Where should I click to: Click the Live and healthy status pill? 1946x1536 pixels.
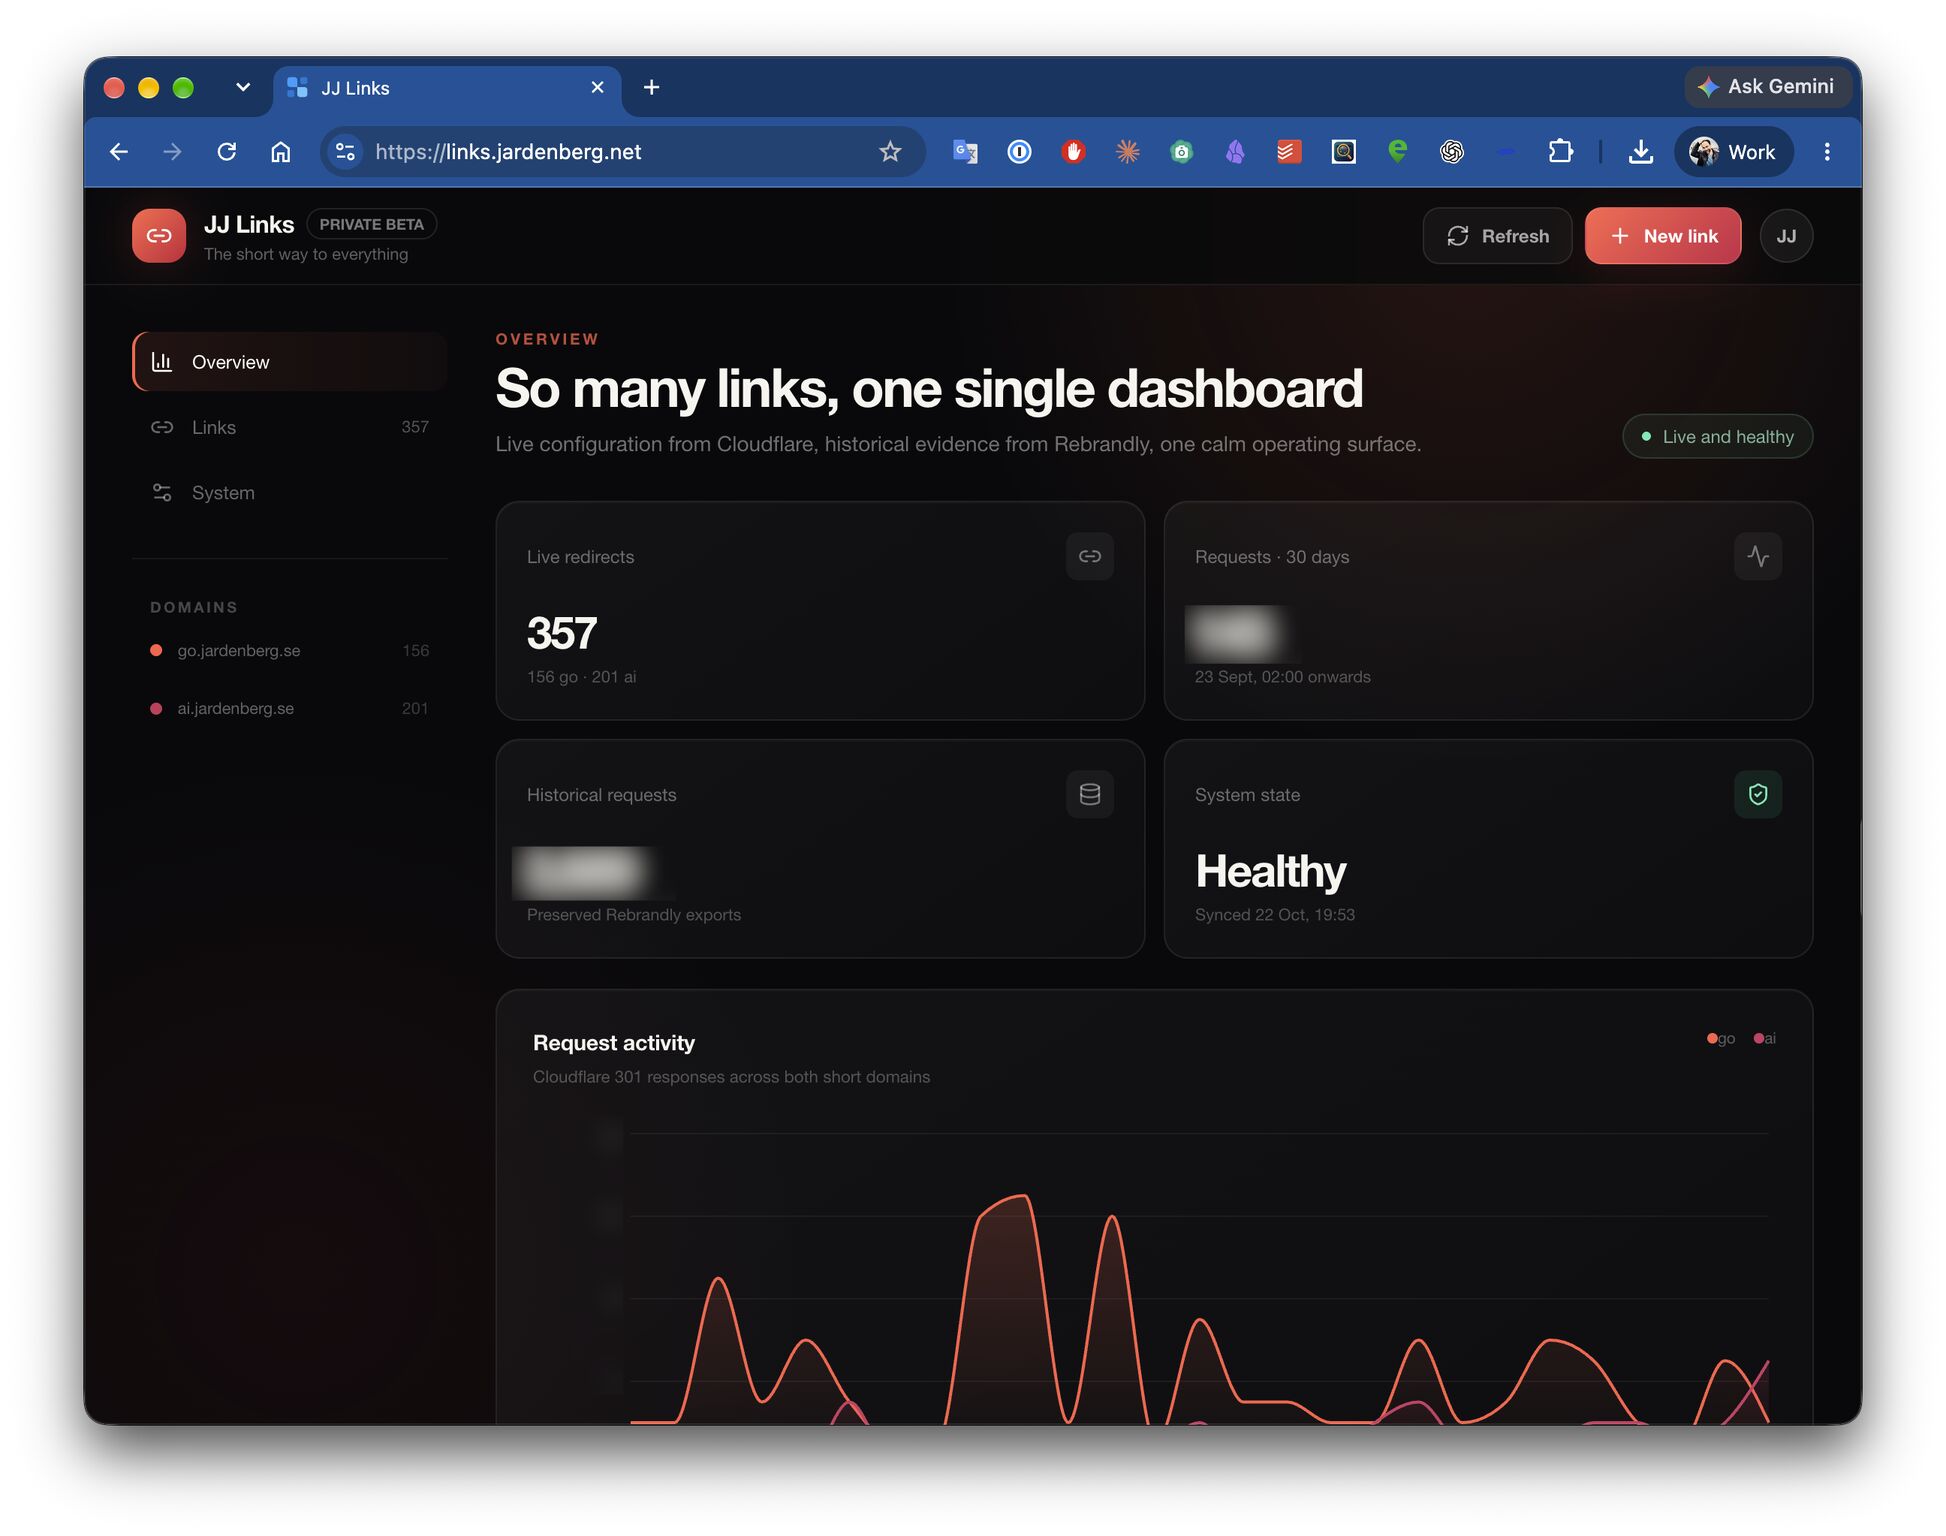(1717, 437)
